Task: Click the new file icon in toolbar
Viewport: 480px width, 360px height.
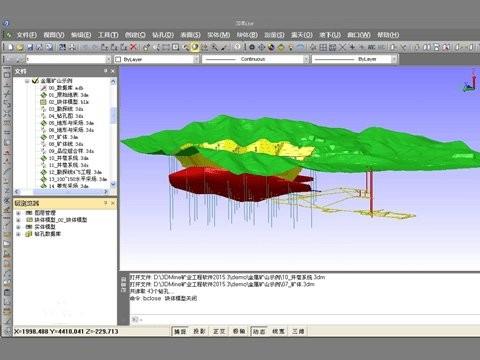Action: tap(11, 47)
